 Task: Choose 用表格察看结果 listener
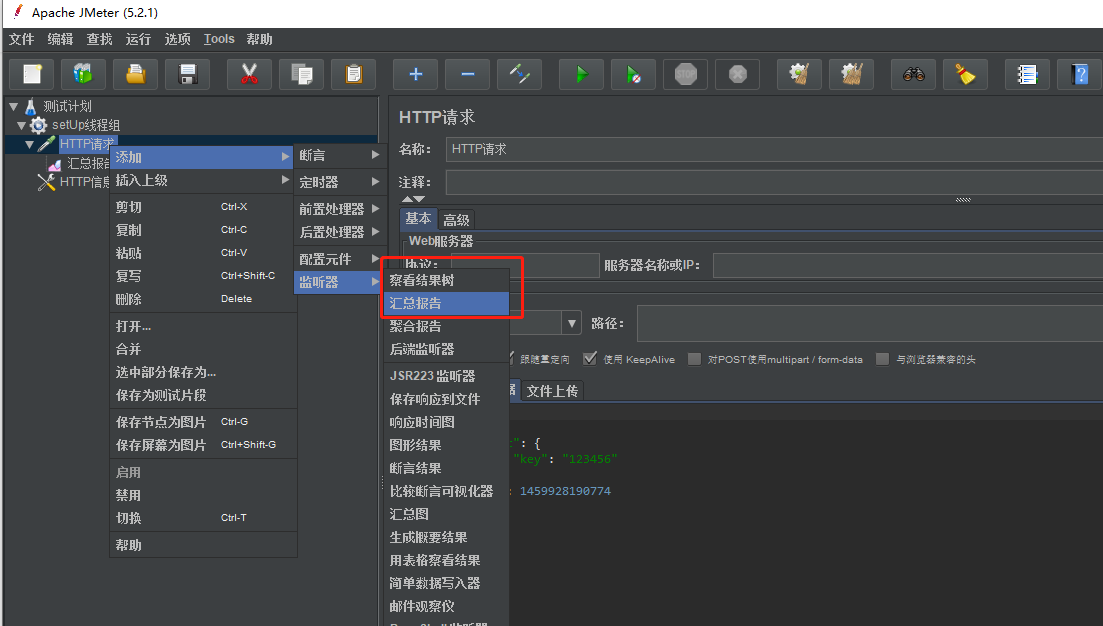(x=447, y=561)
